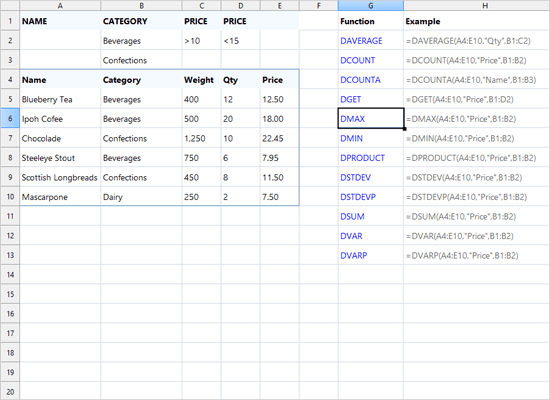Select the Qty header cell
550x400 pixels.
pyautogui.click(x=241, y=80)
